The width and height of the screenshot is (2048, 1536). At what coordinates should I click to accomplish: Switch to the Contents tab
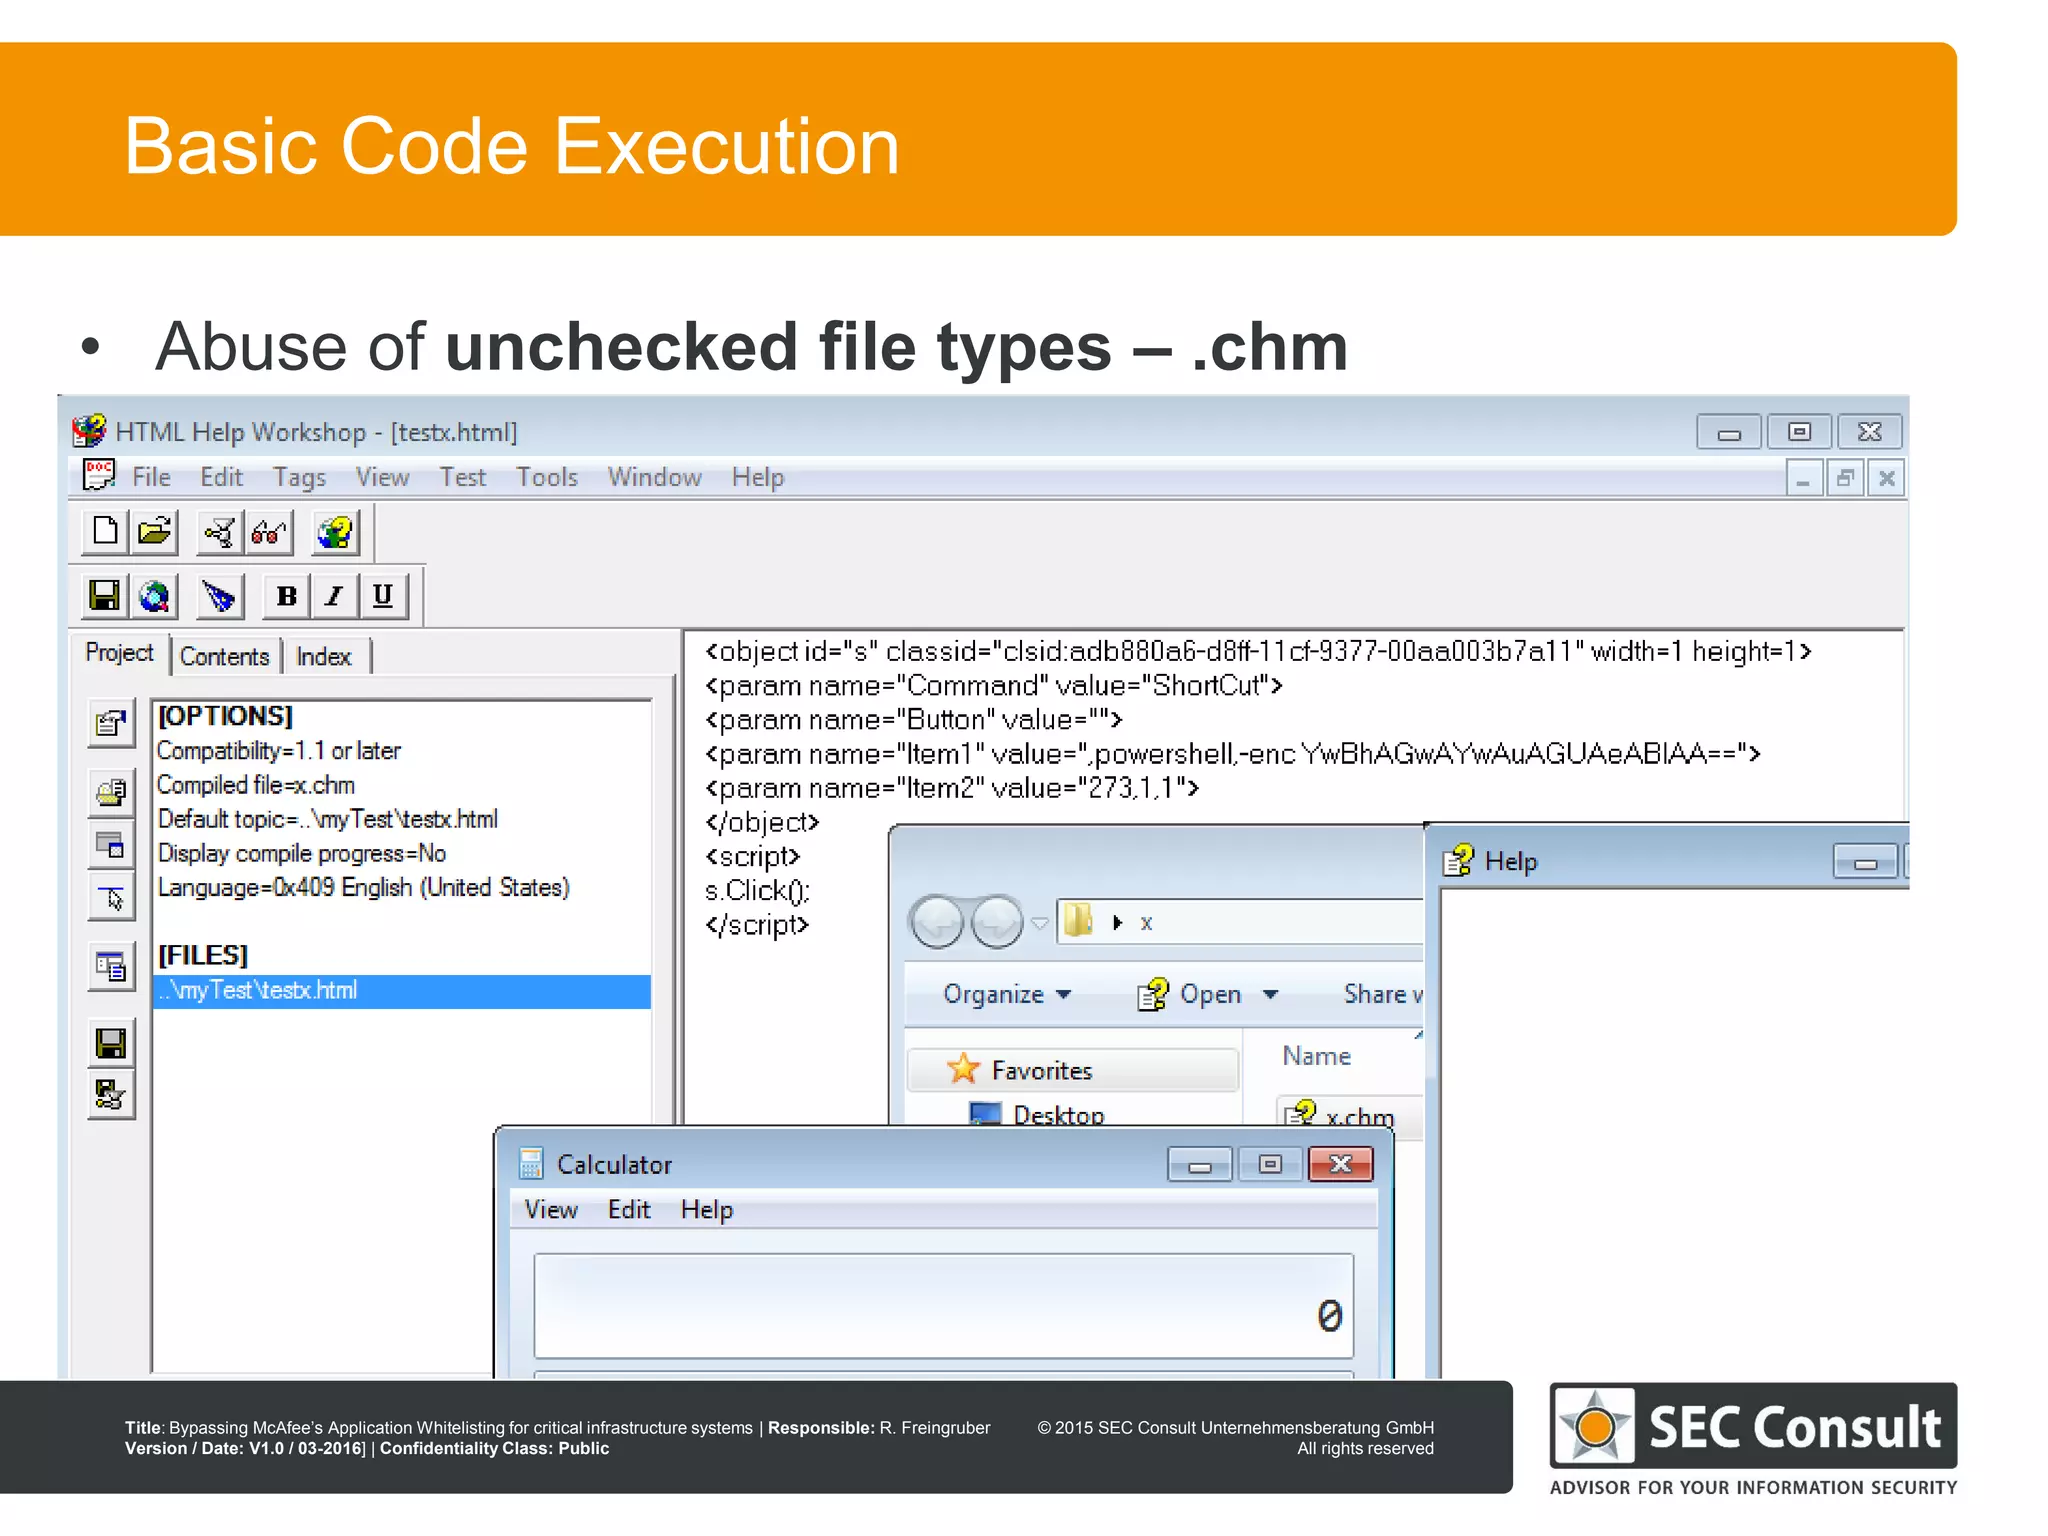(x=225, y=657)
